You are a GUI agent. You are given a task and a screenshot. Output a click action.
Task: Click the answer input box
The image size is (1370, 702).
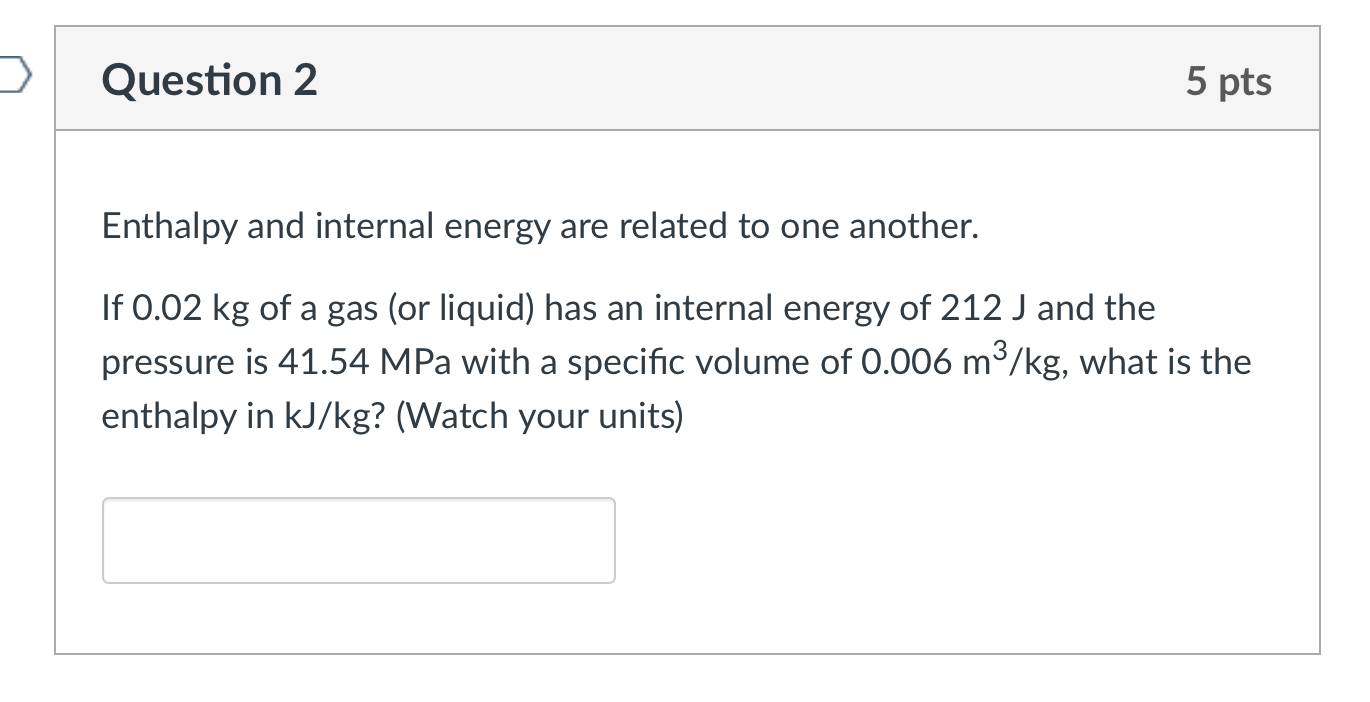[357, 539]
